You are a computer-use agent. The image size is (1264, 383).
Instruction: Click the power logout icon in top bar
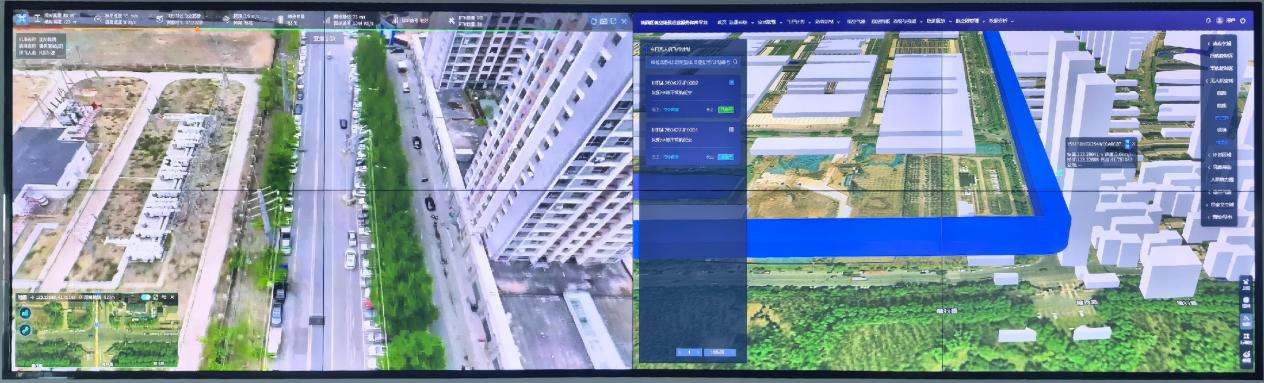coord(1242,21)
